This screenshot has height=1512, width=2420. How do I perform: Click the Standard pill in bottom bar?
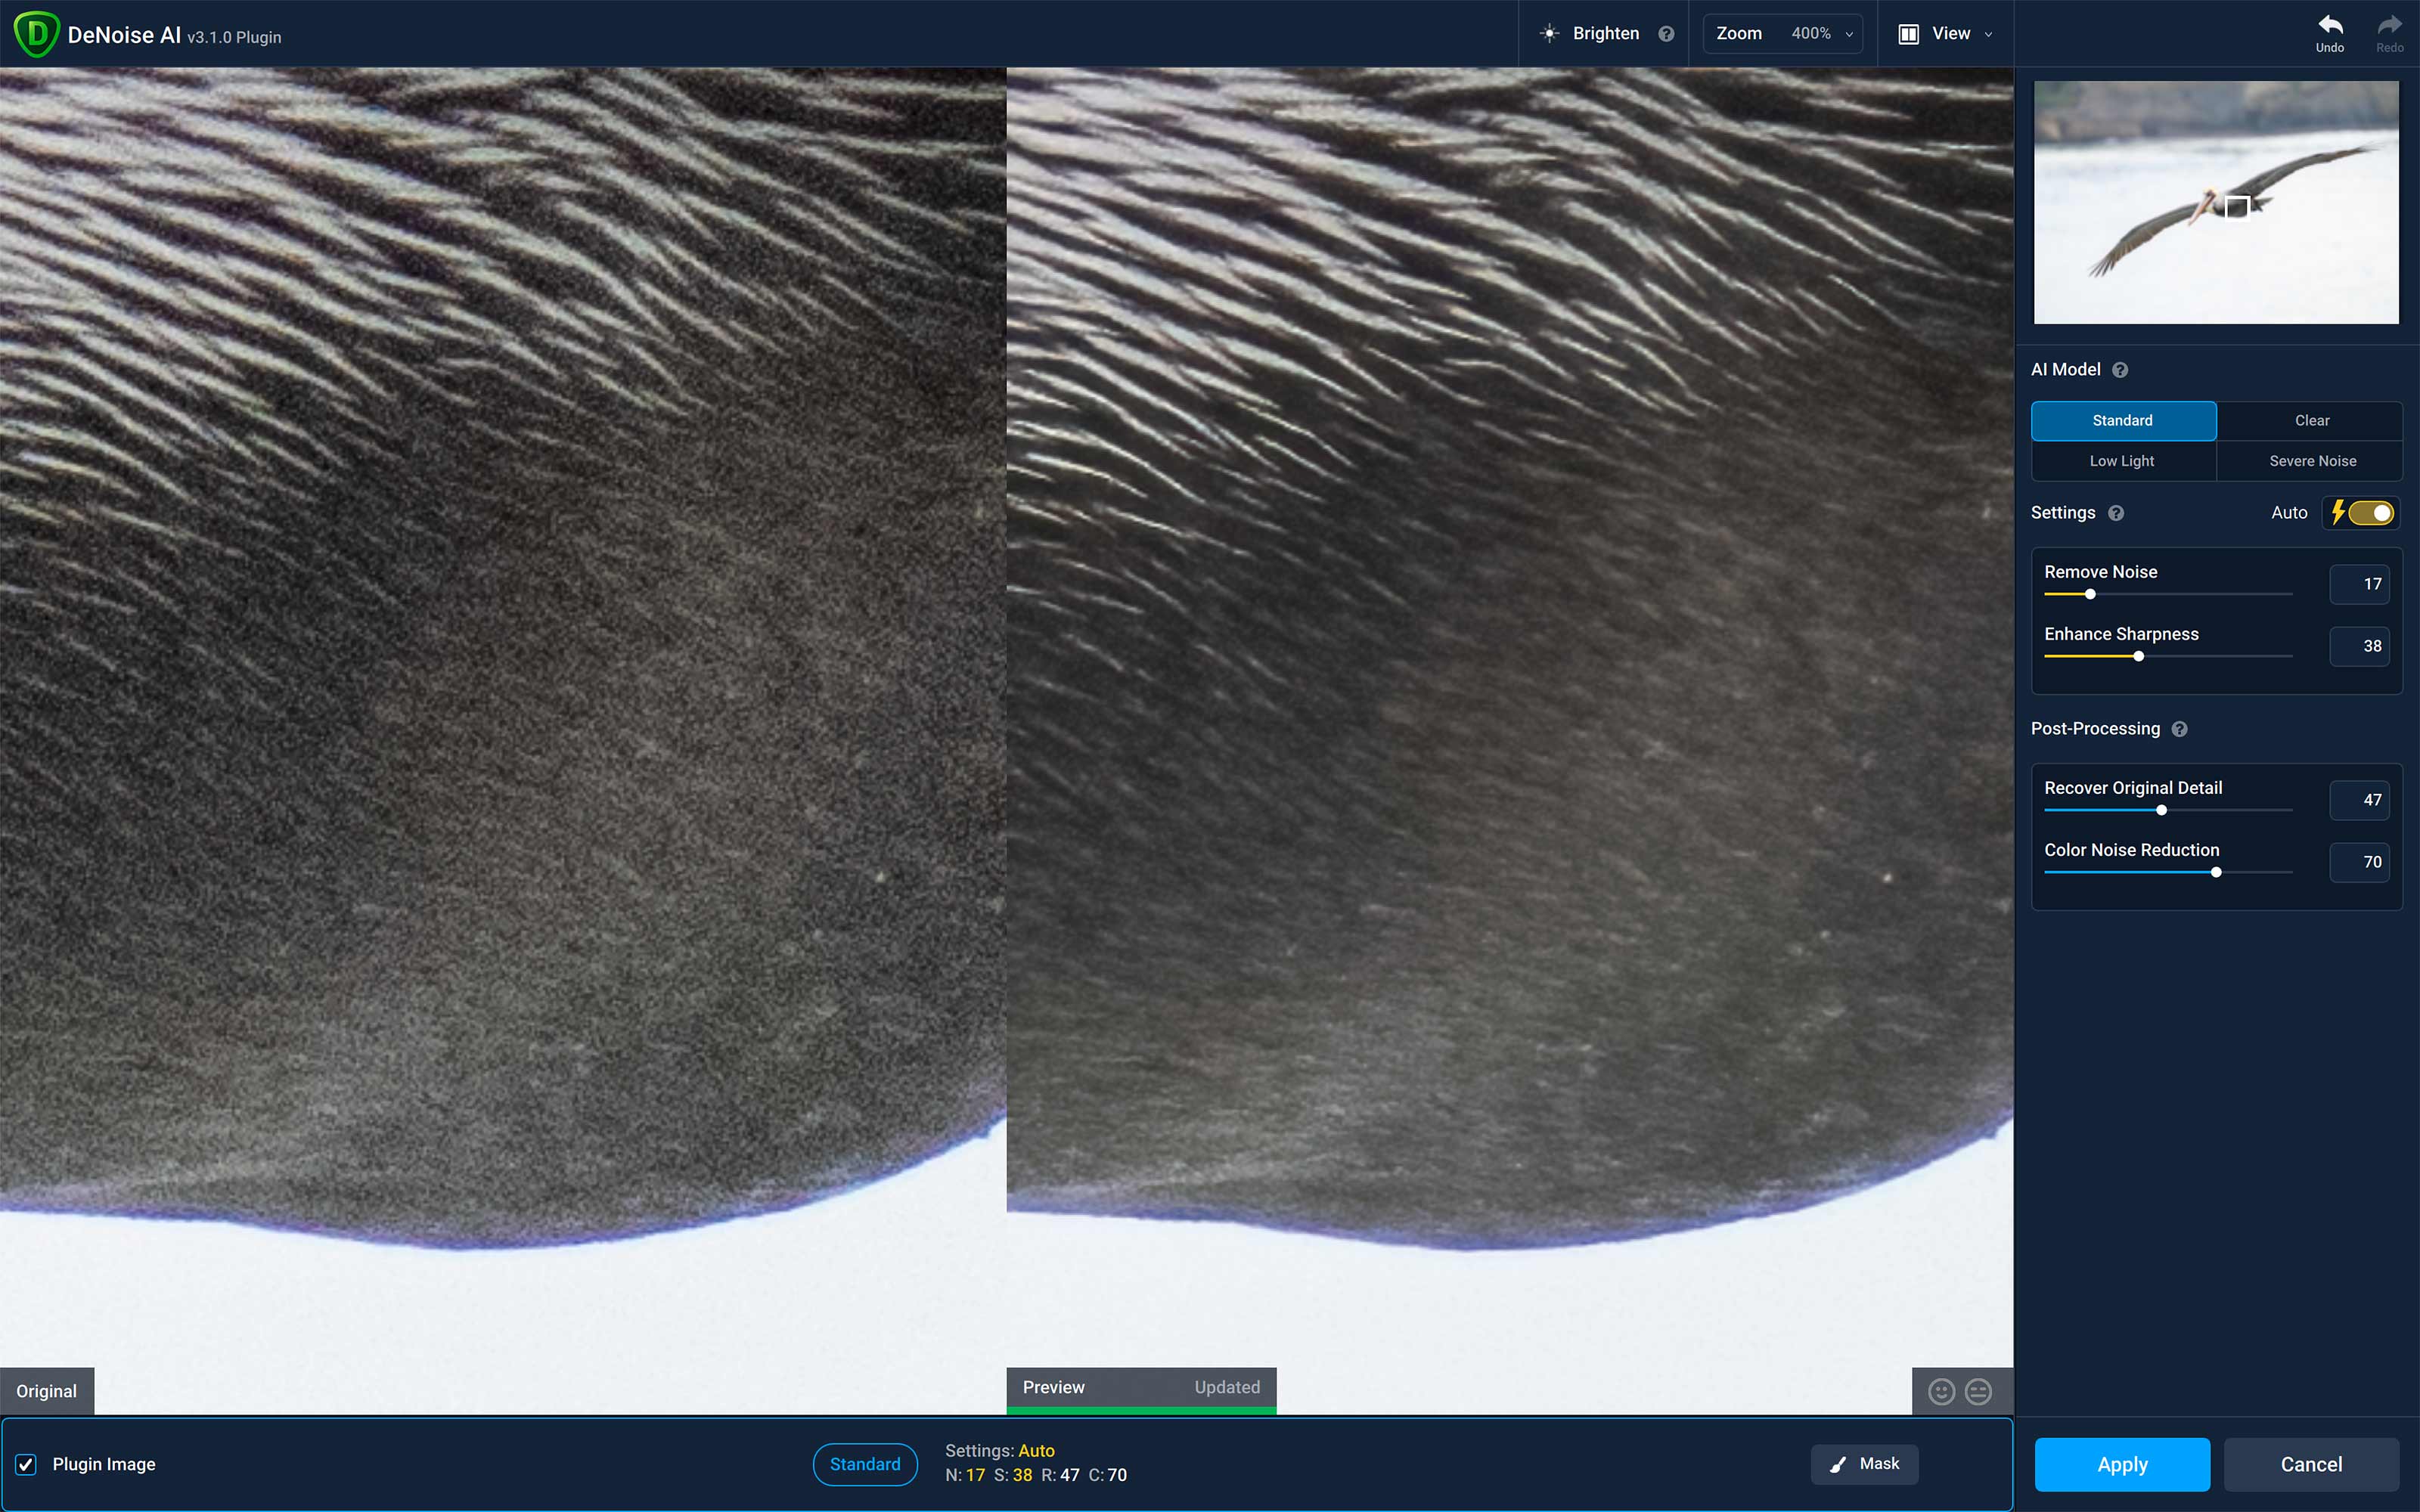(865, 1464)
